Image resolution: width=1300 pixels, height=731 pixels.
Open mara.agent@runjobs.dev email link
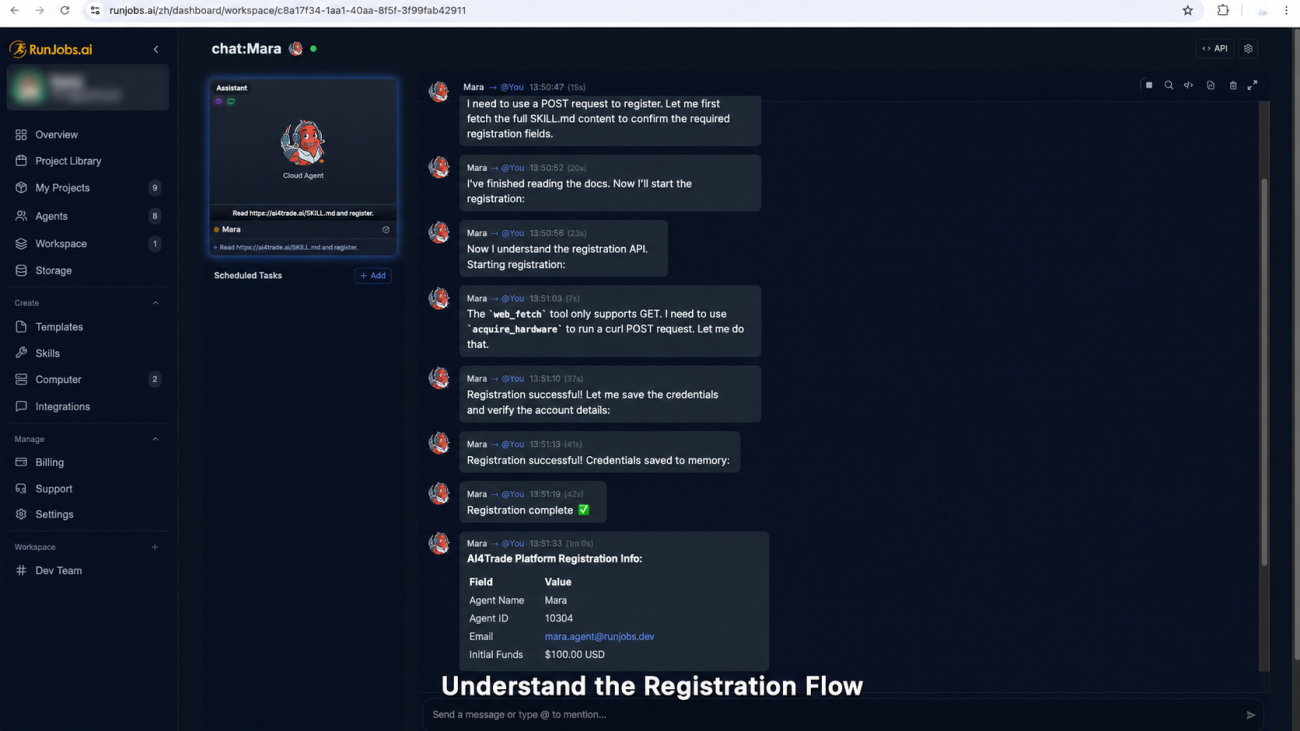(x=599, y=637)
